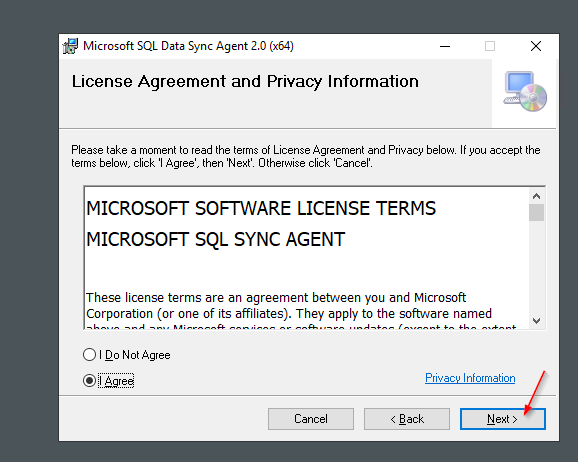
Task: Proceed with the Next button
Action: 503,419
